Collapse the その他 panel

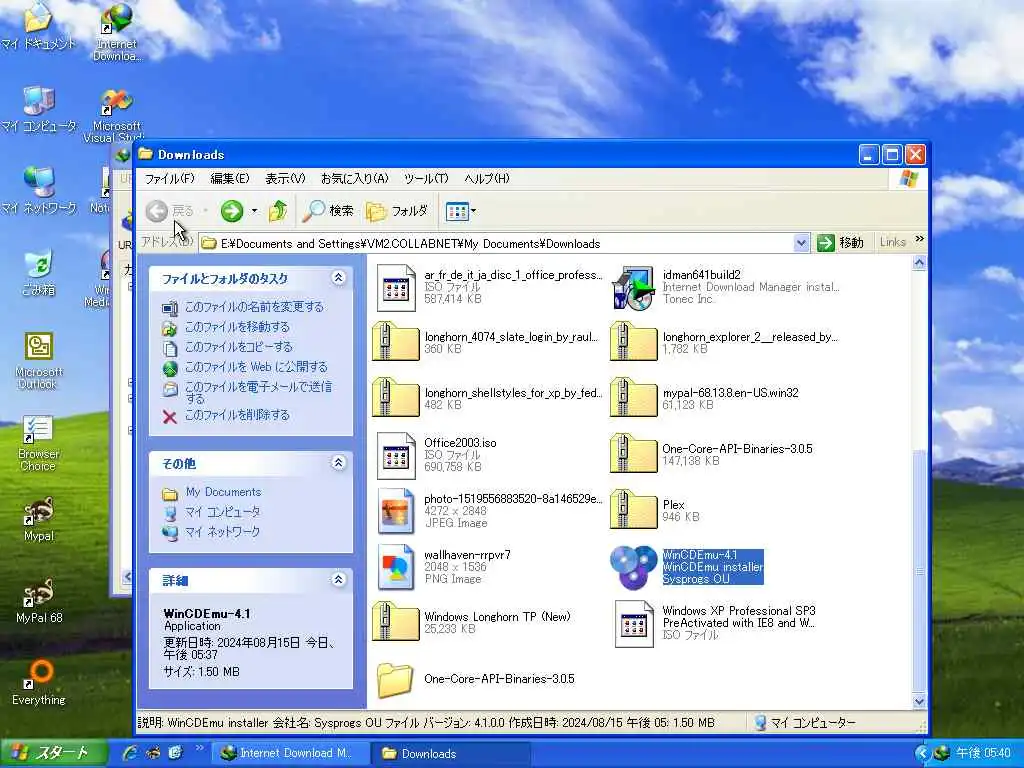pos(338,463)
